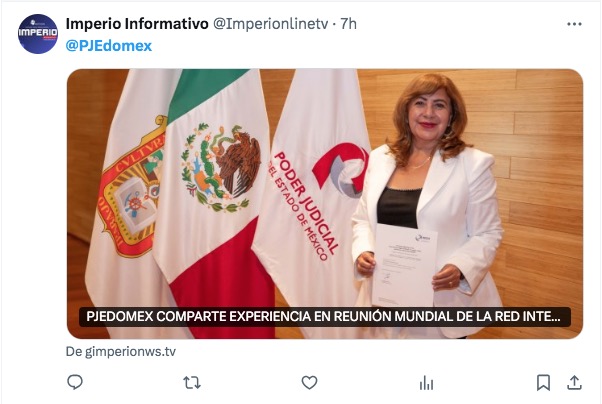The height and width of the screenshot is (404, 602).
Task: Open the 7h timestamp permalink
Action: pos(349,24)
